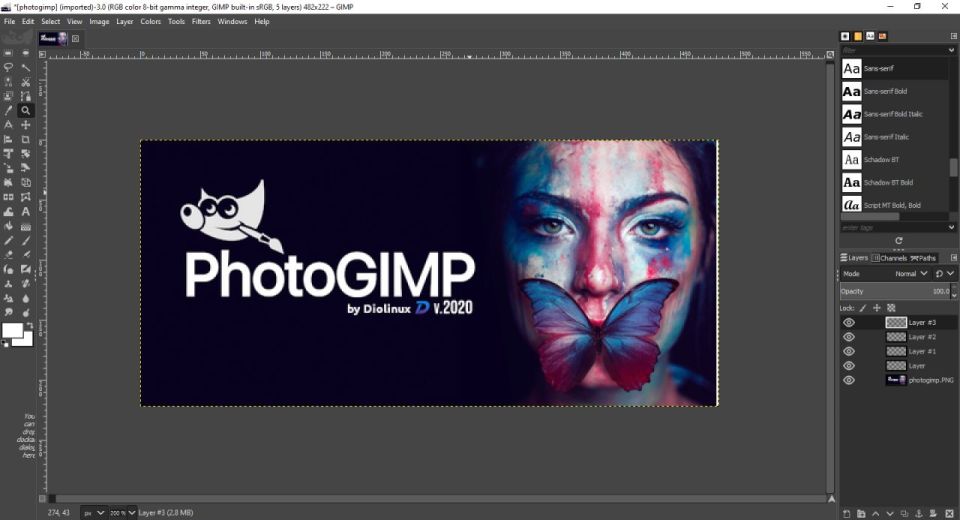
Task: Switch to the Channels tab
Action: [890, 258]
